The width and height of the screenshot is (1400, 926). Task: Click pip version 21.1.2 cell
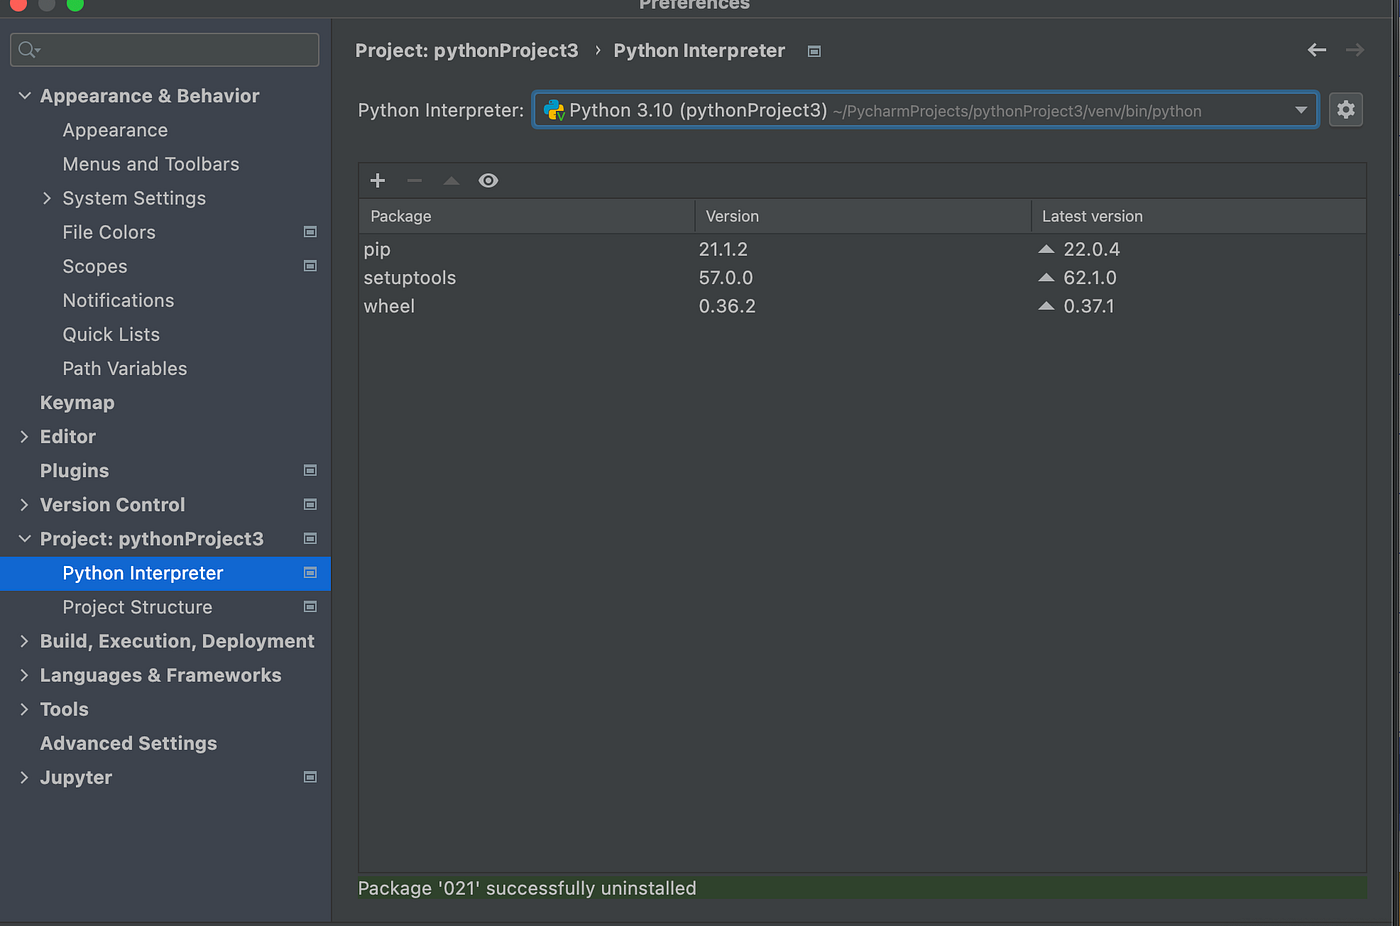(723, 249)
